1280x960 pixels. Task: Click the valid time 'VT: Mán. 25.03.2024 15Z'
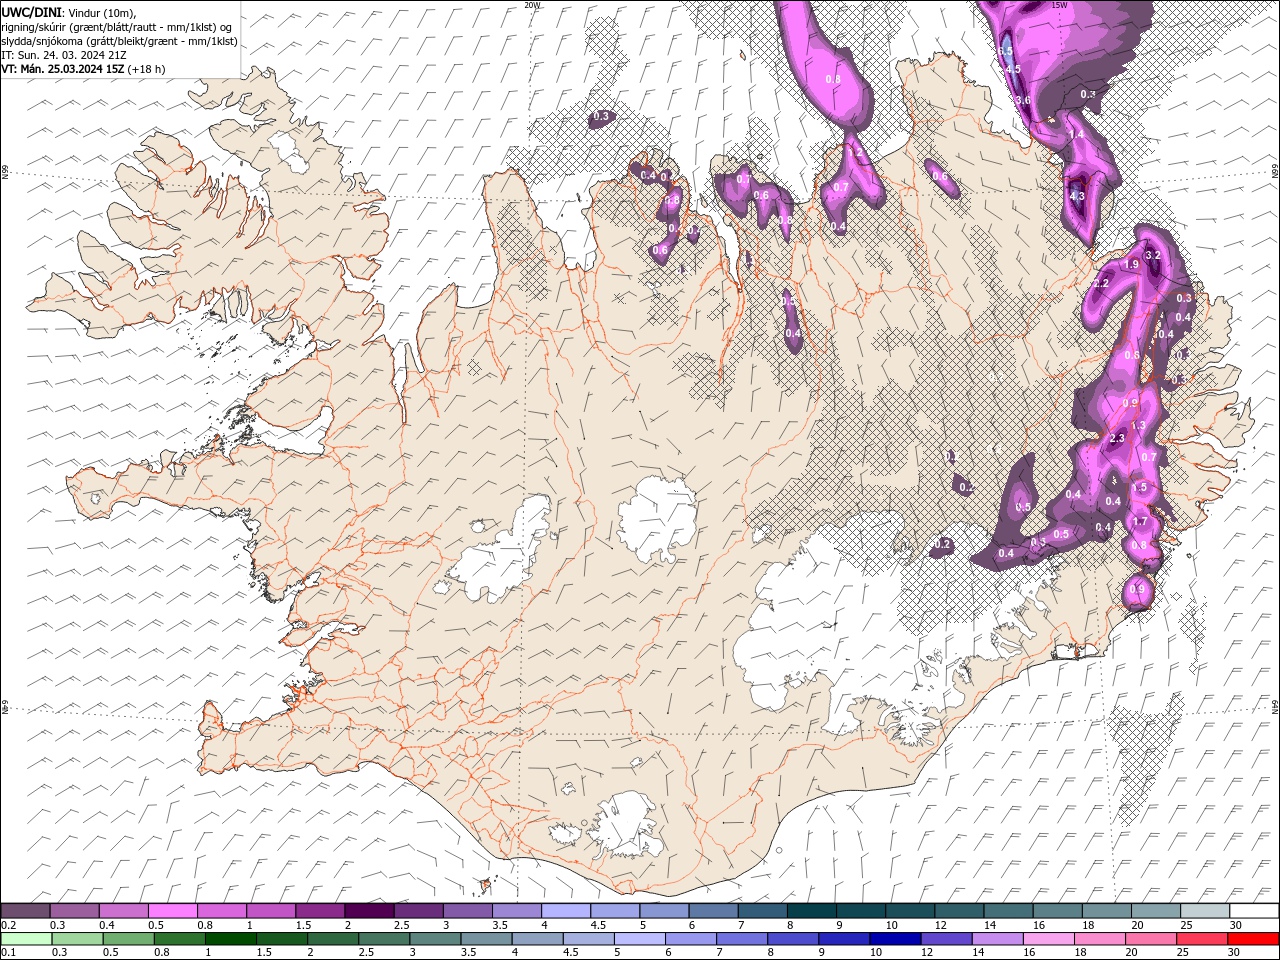tap(63, 69)
